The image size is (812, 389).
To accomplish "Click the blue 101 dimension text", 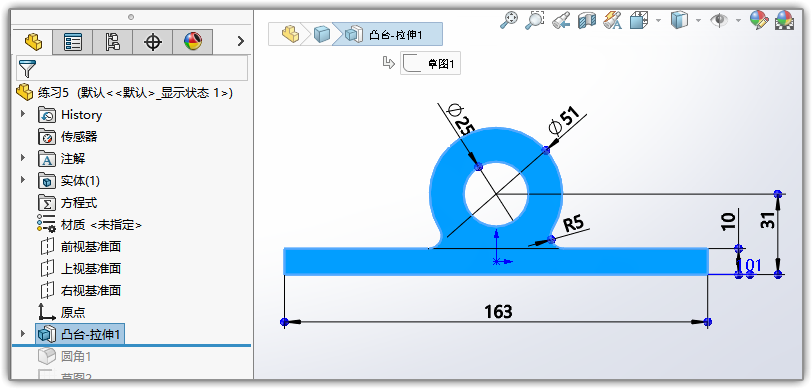I will tap(750, 266).
